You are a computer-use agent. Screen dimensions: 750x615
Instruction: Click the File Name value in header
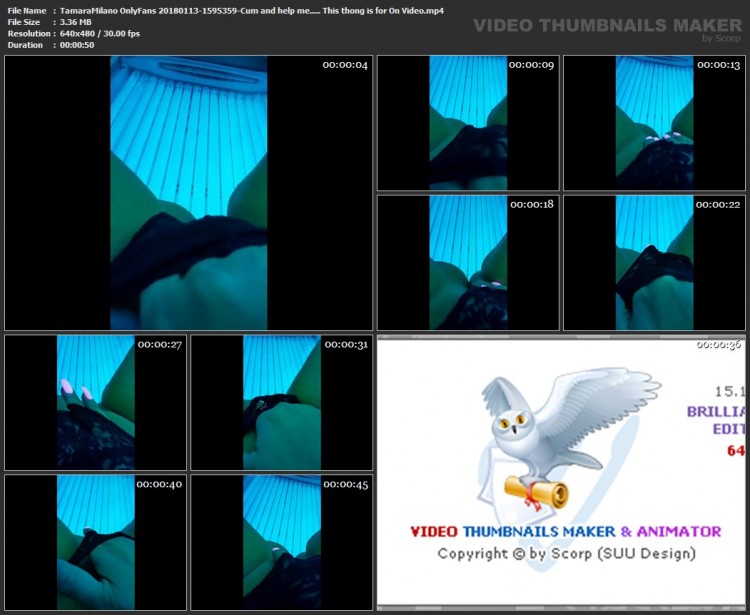point(252,10)
